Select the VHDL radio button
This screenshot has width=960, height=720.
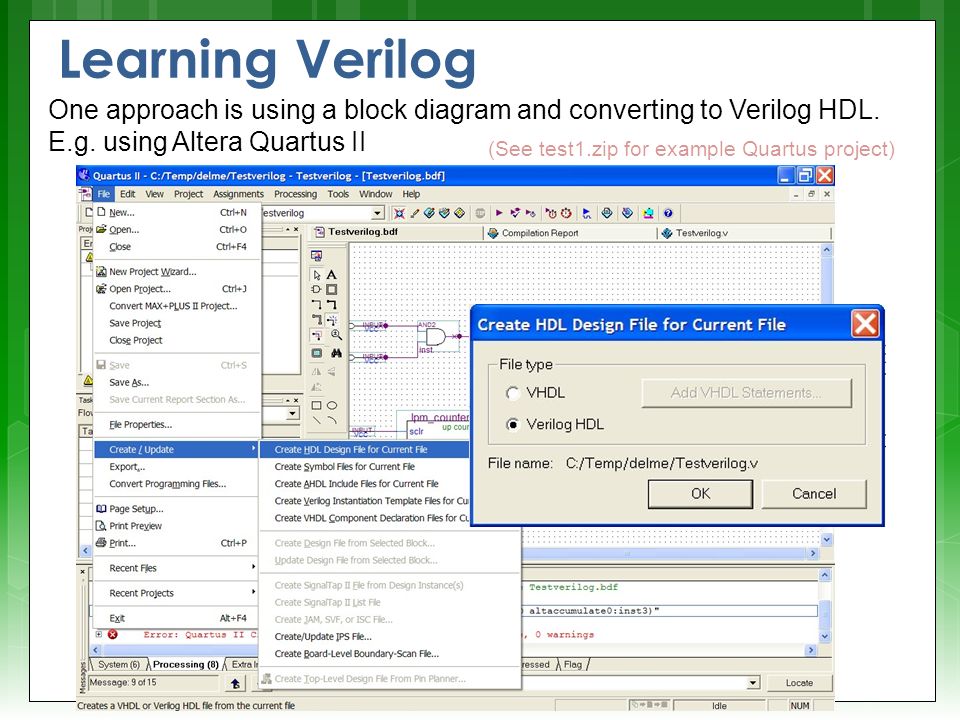click(x=512, y=393)
